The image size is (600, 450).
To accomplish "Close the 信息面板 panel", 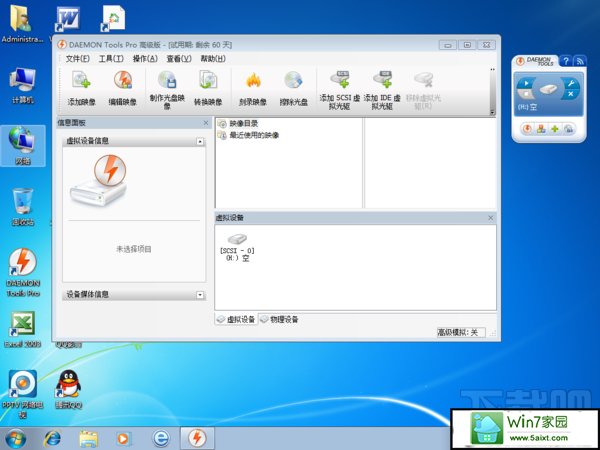I will click(x=206, y=123).
